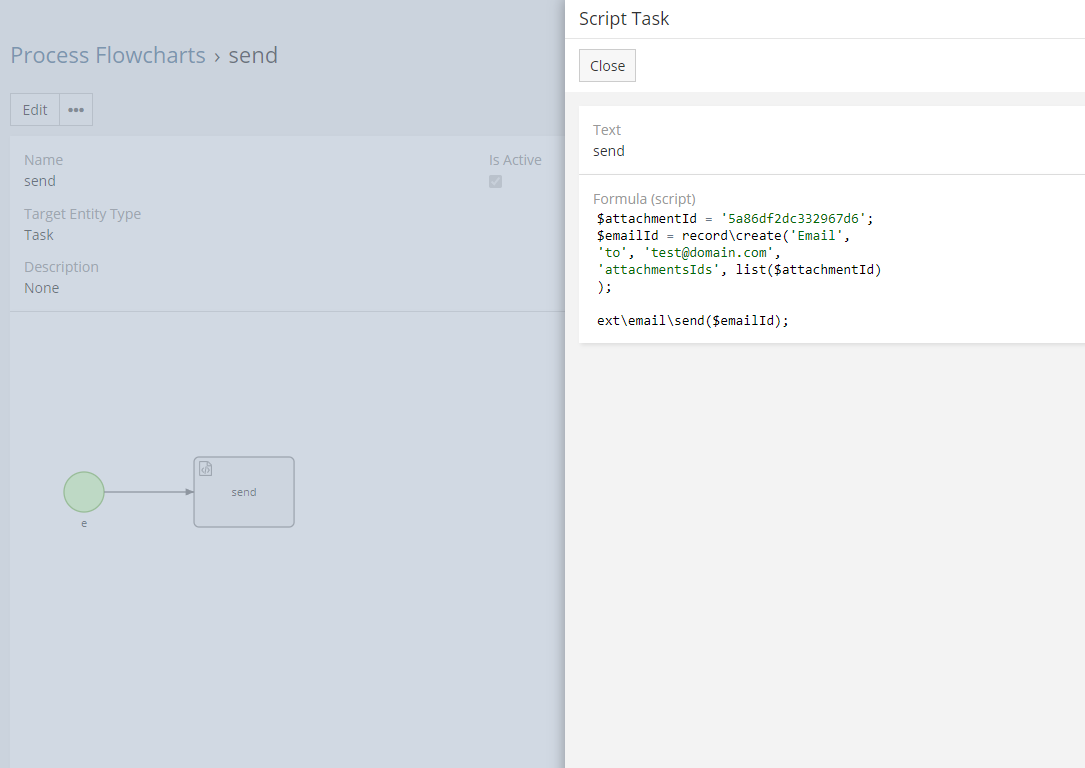Select the send script task node

[244, 499]
